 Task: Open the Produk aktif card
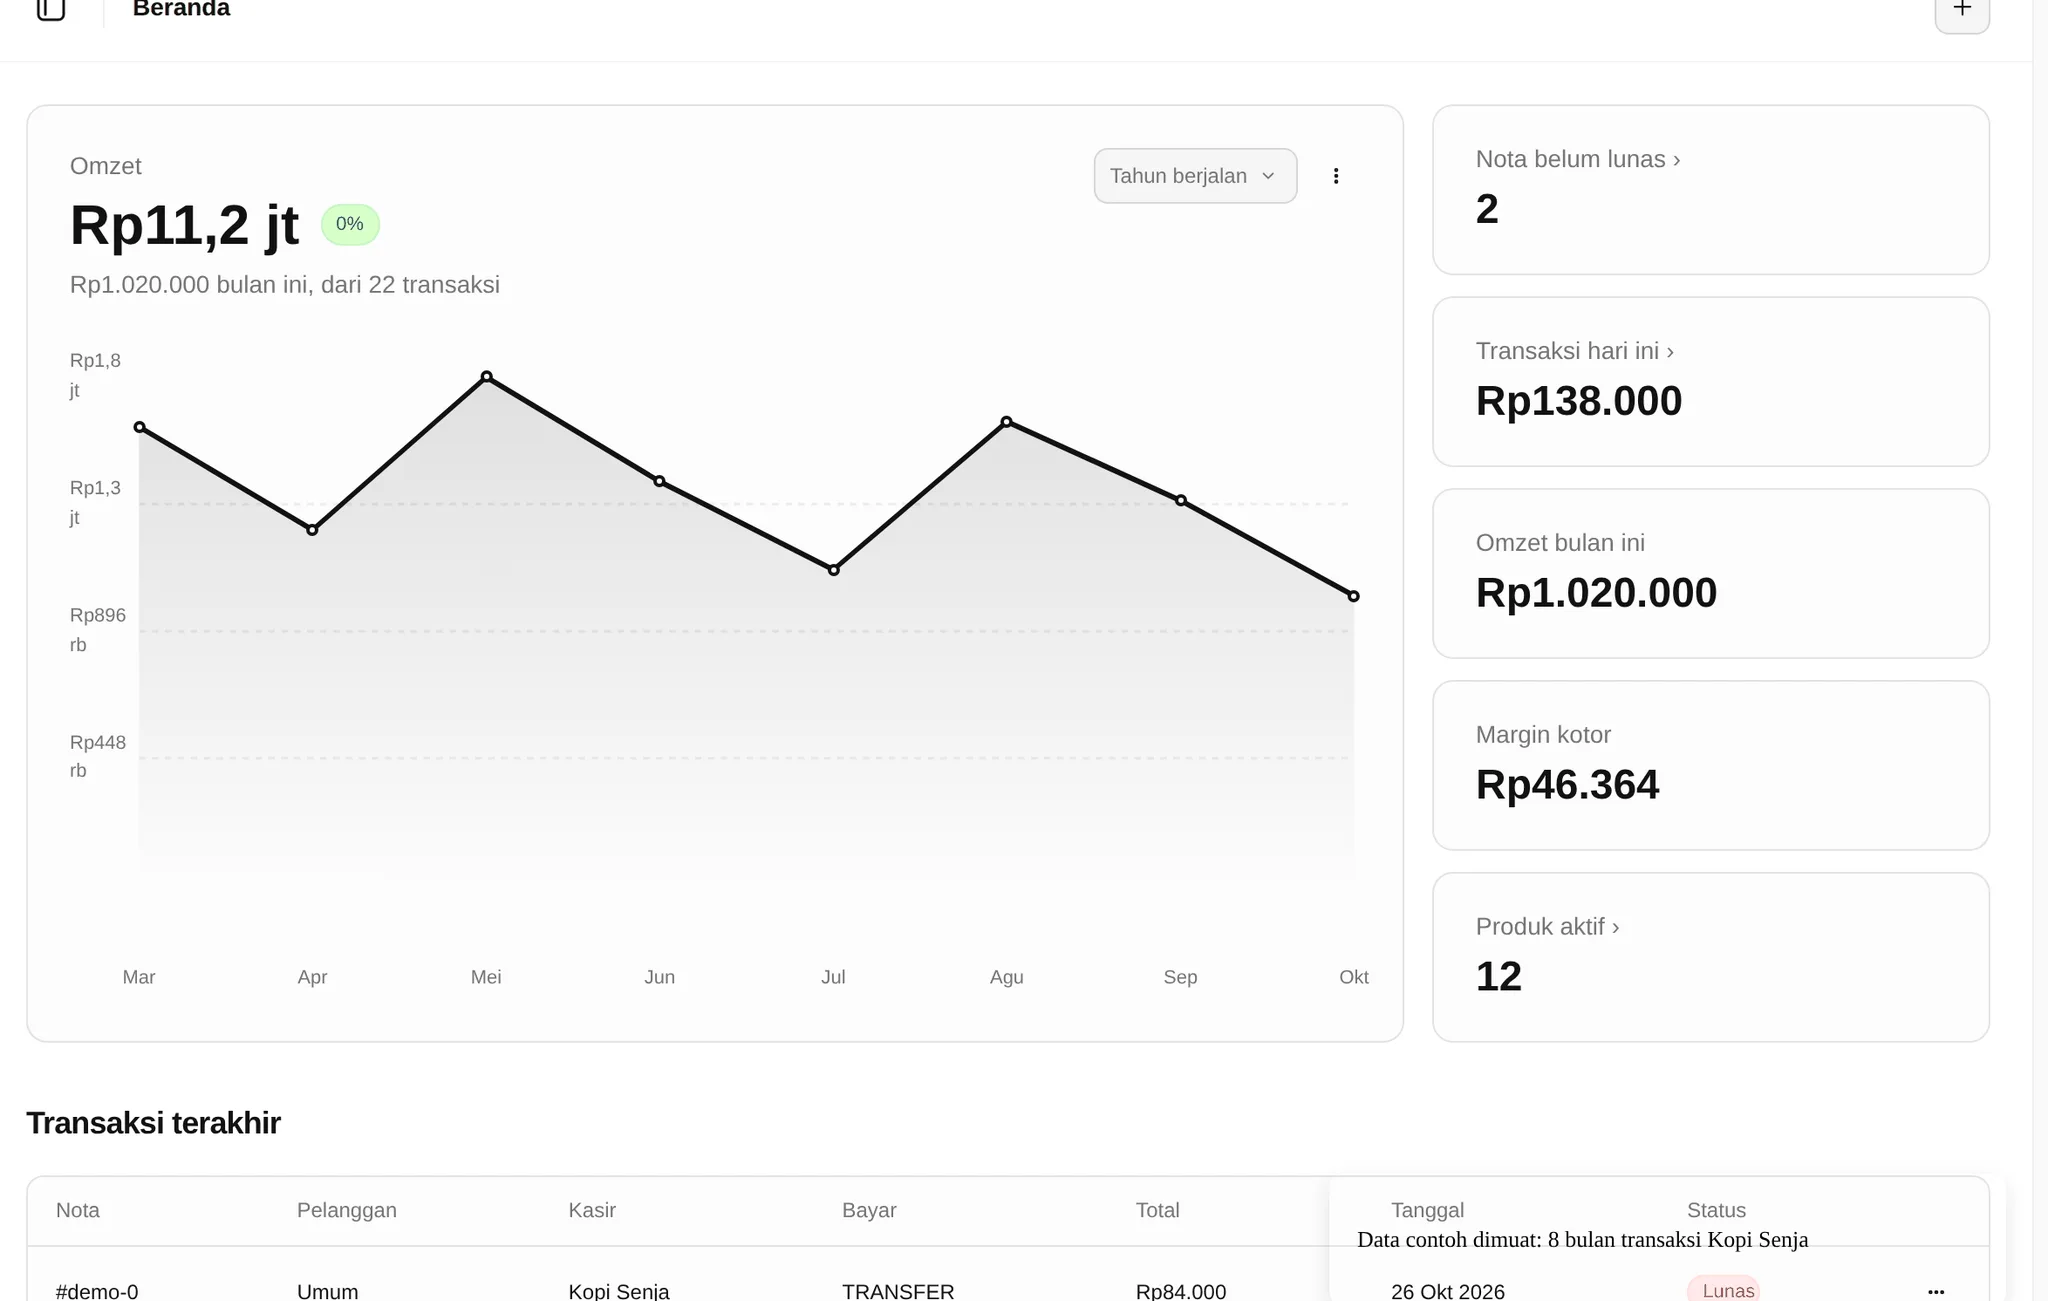1710,958
